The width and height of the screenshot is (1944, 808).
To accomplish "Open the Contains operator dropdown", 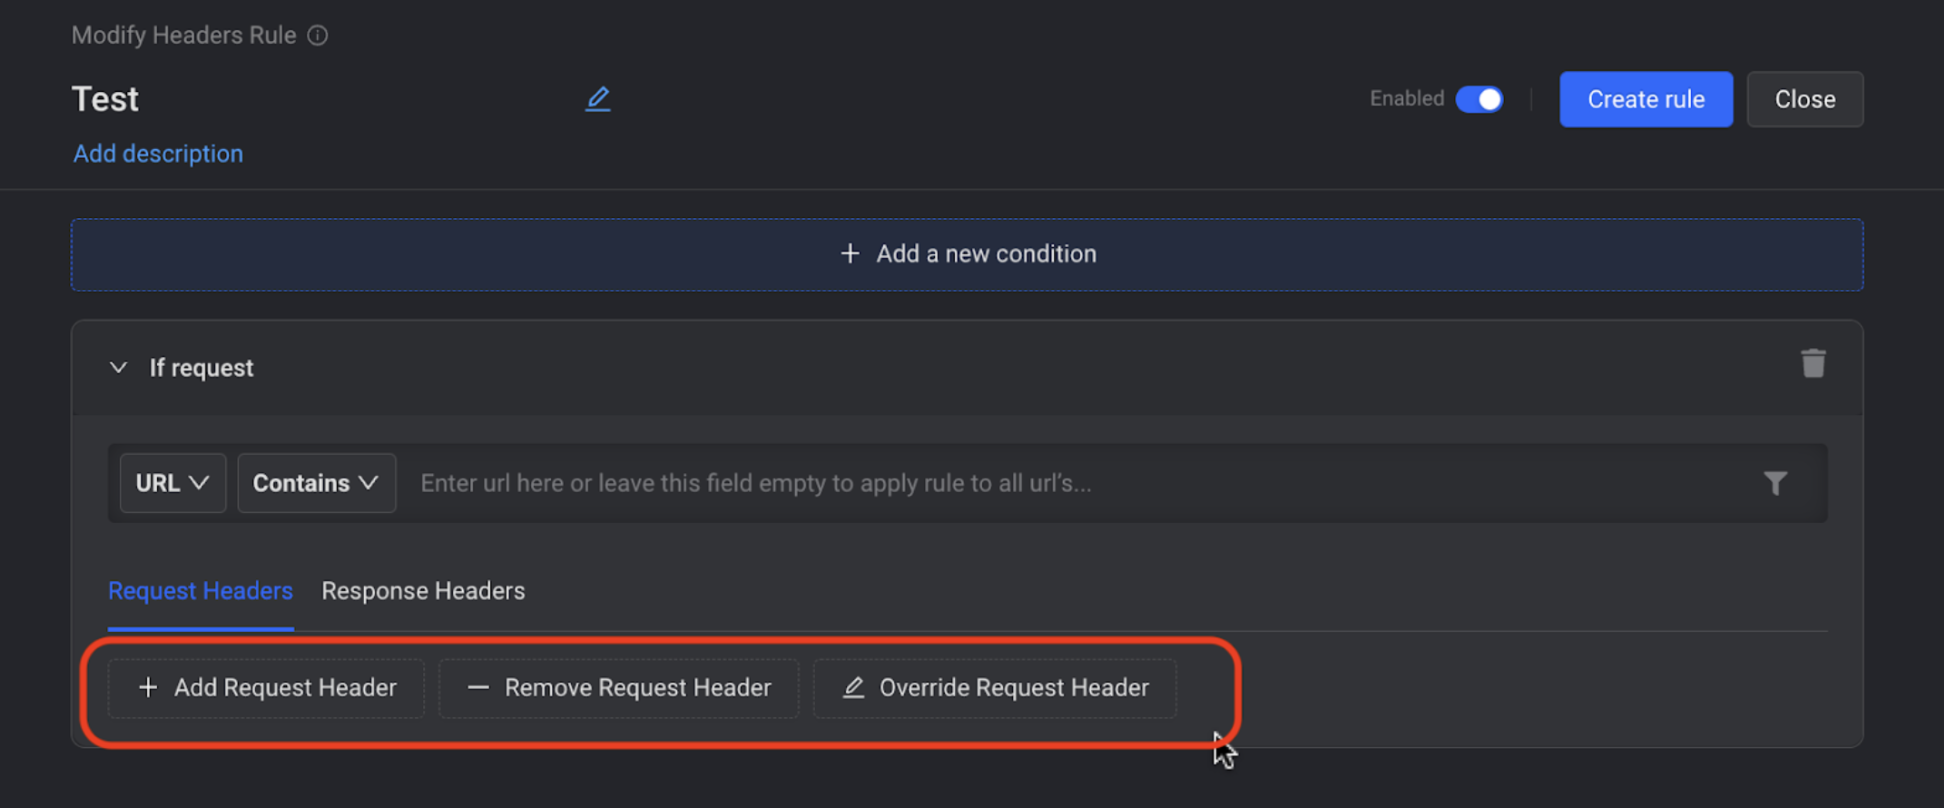I will click(316, 483).
